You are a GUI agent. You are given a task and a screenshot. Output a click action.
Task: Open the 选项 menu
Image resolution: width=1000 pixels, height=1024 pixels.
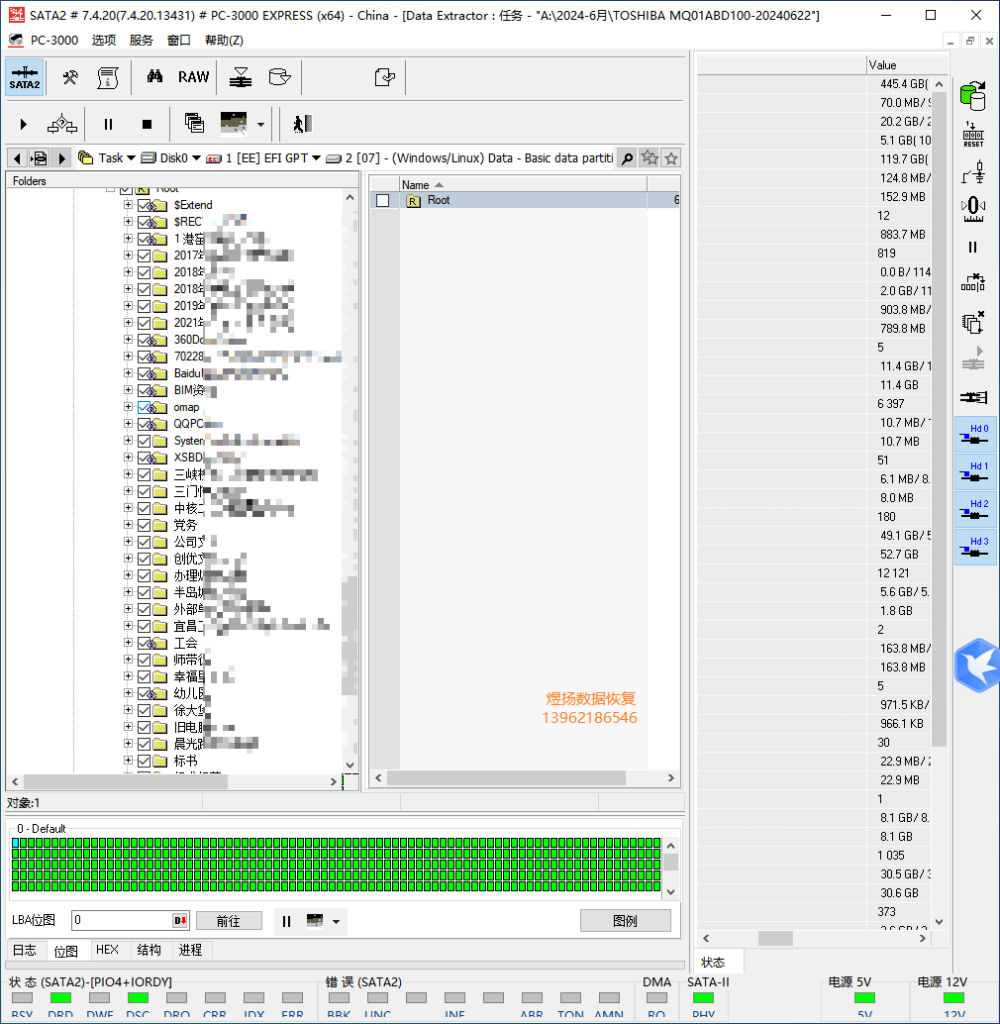[x=104, y=40]
